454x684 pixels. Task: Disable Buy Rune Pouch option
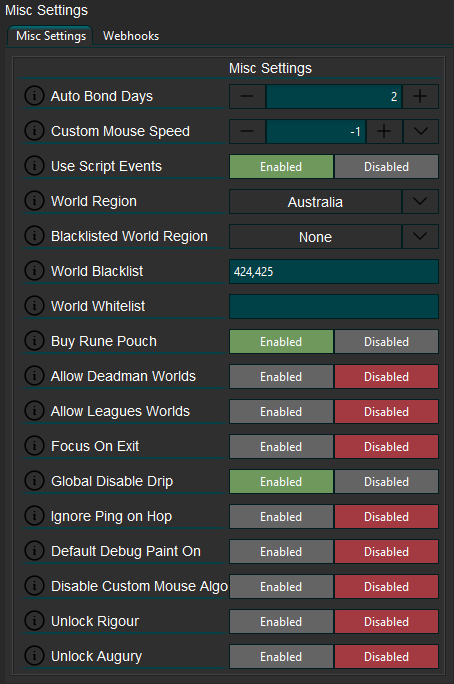pyautogui.click(x=386, y=342)
